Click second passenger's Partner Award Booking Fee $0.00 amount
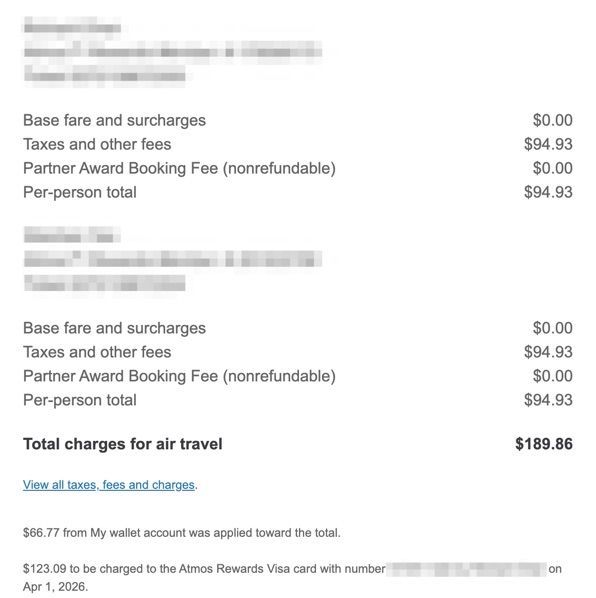Screen dimensions: 596x598 tap(553, 376)
